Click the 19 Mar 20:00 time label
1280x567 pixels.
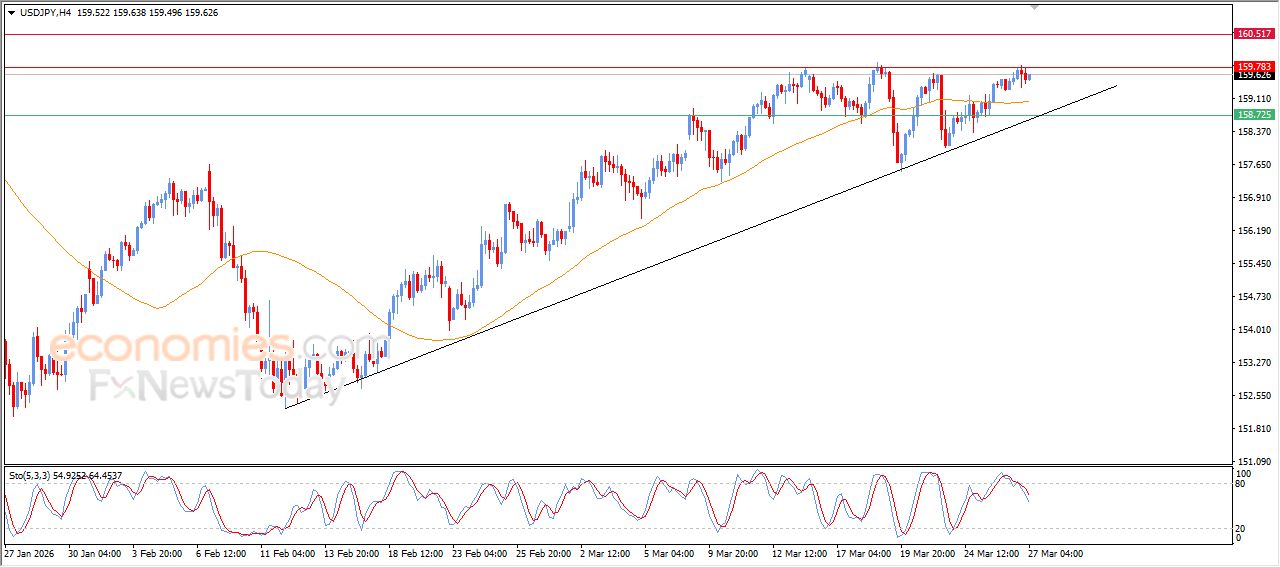tap(928, 553)
